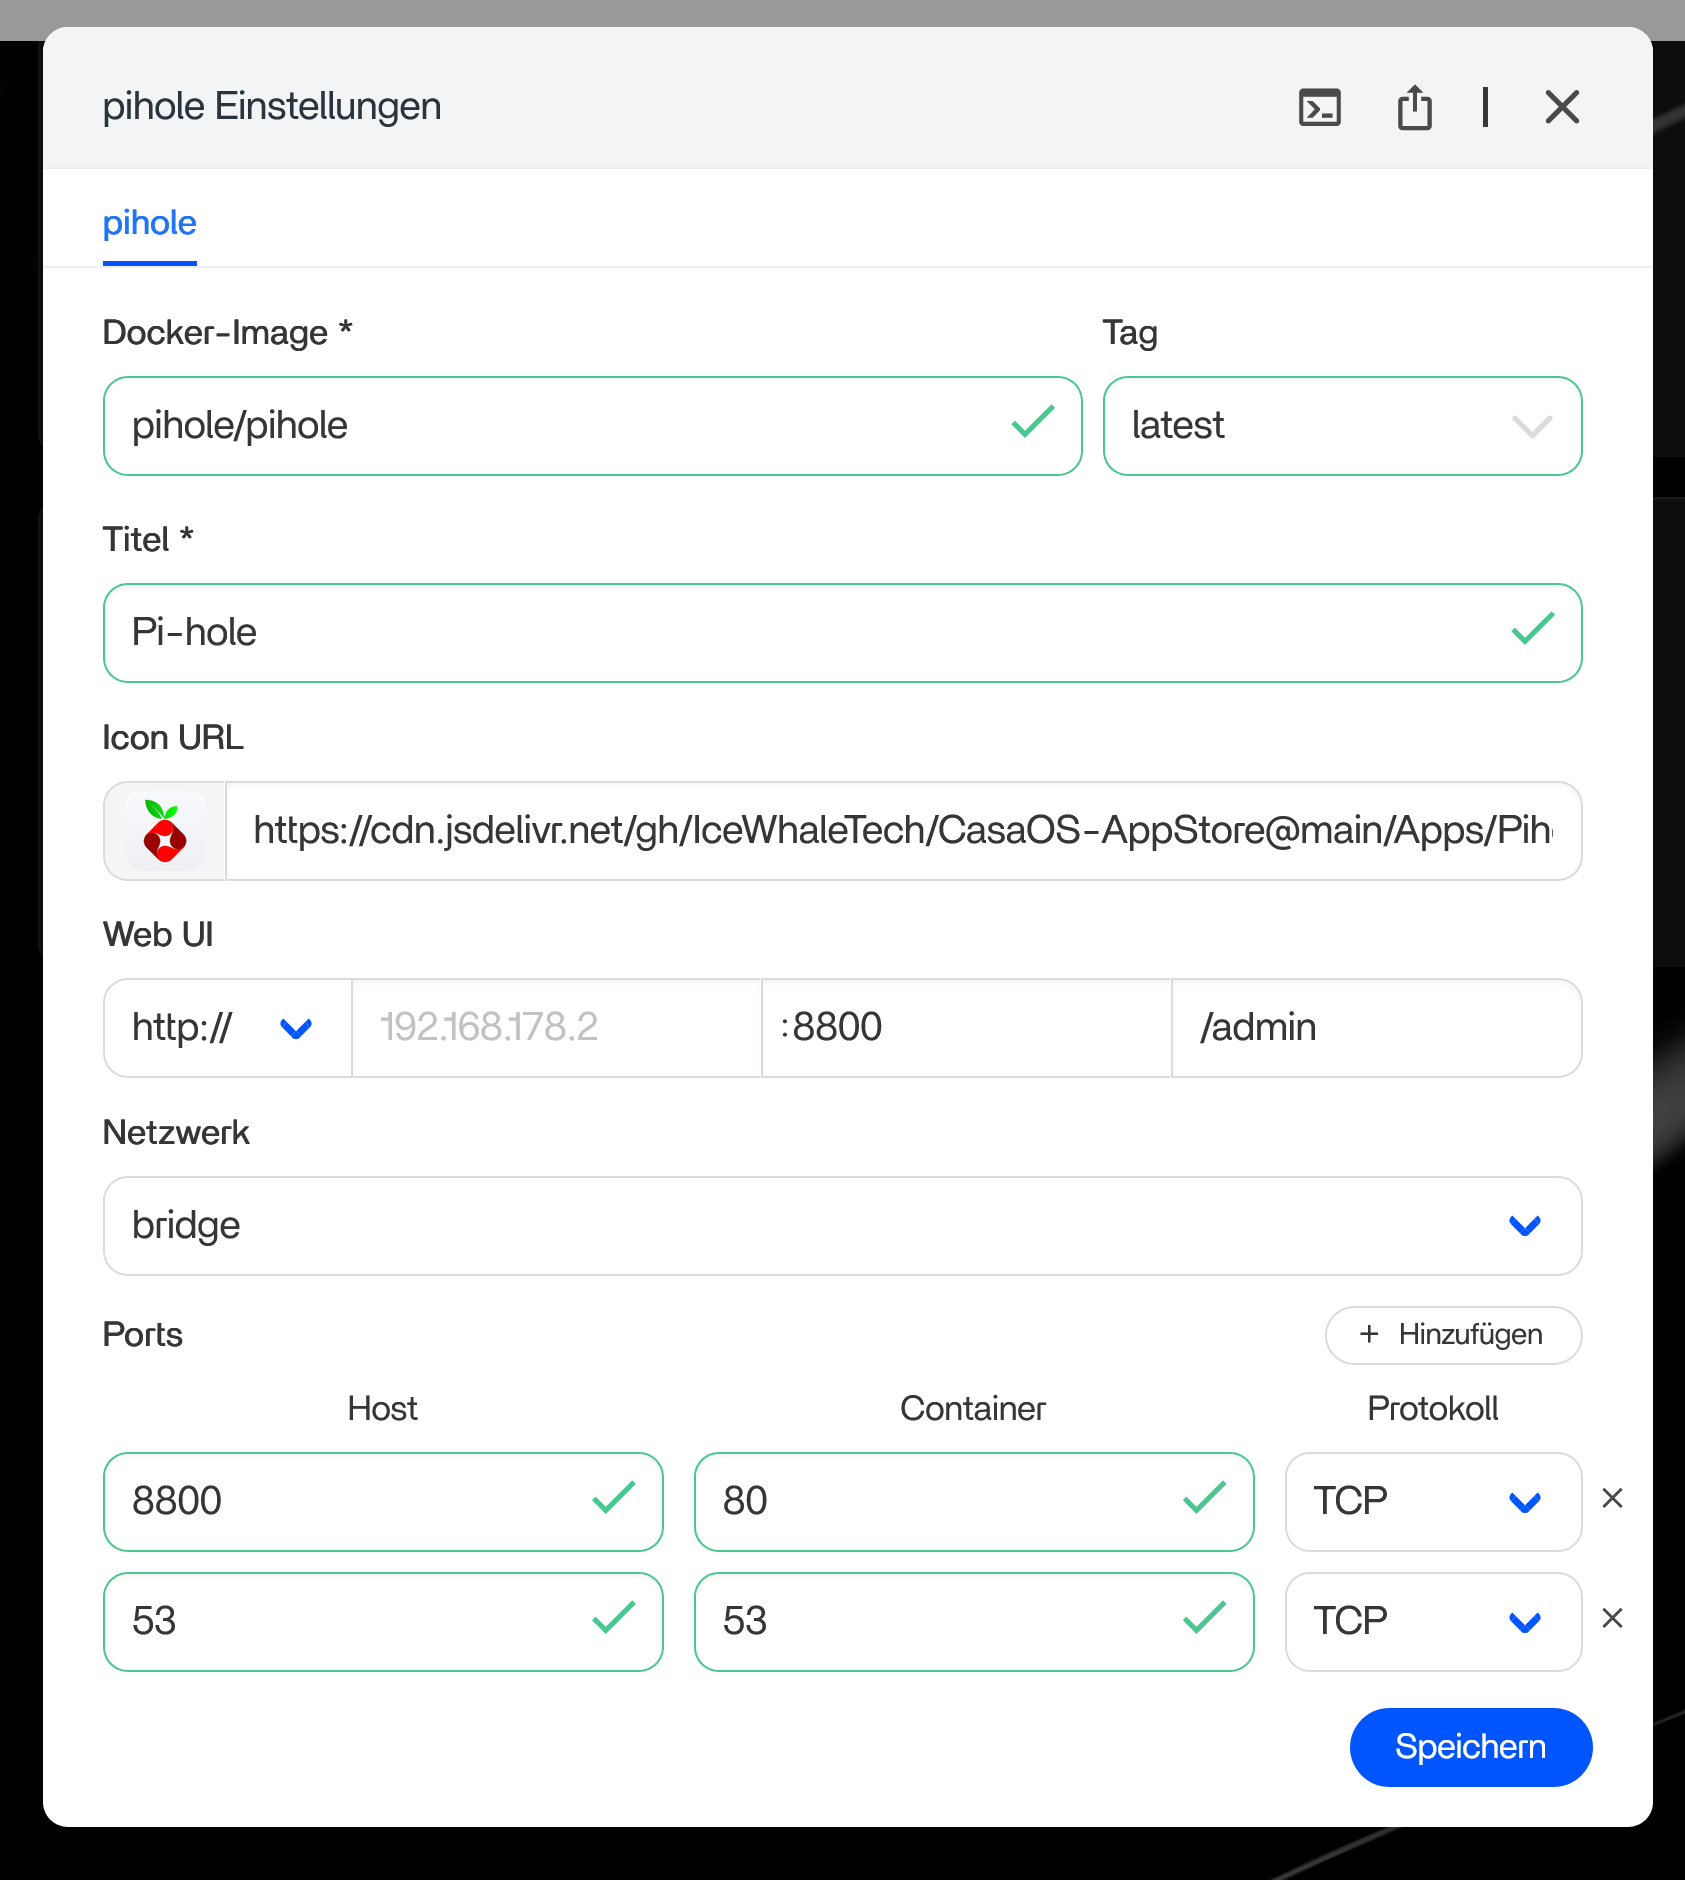
Task: Save settings with Speichern button
Action: tap(1470, 1747)
